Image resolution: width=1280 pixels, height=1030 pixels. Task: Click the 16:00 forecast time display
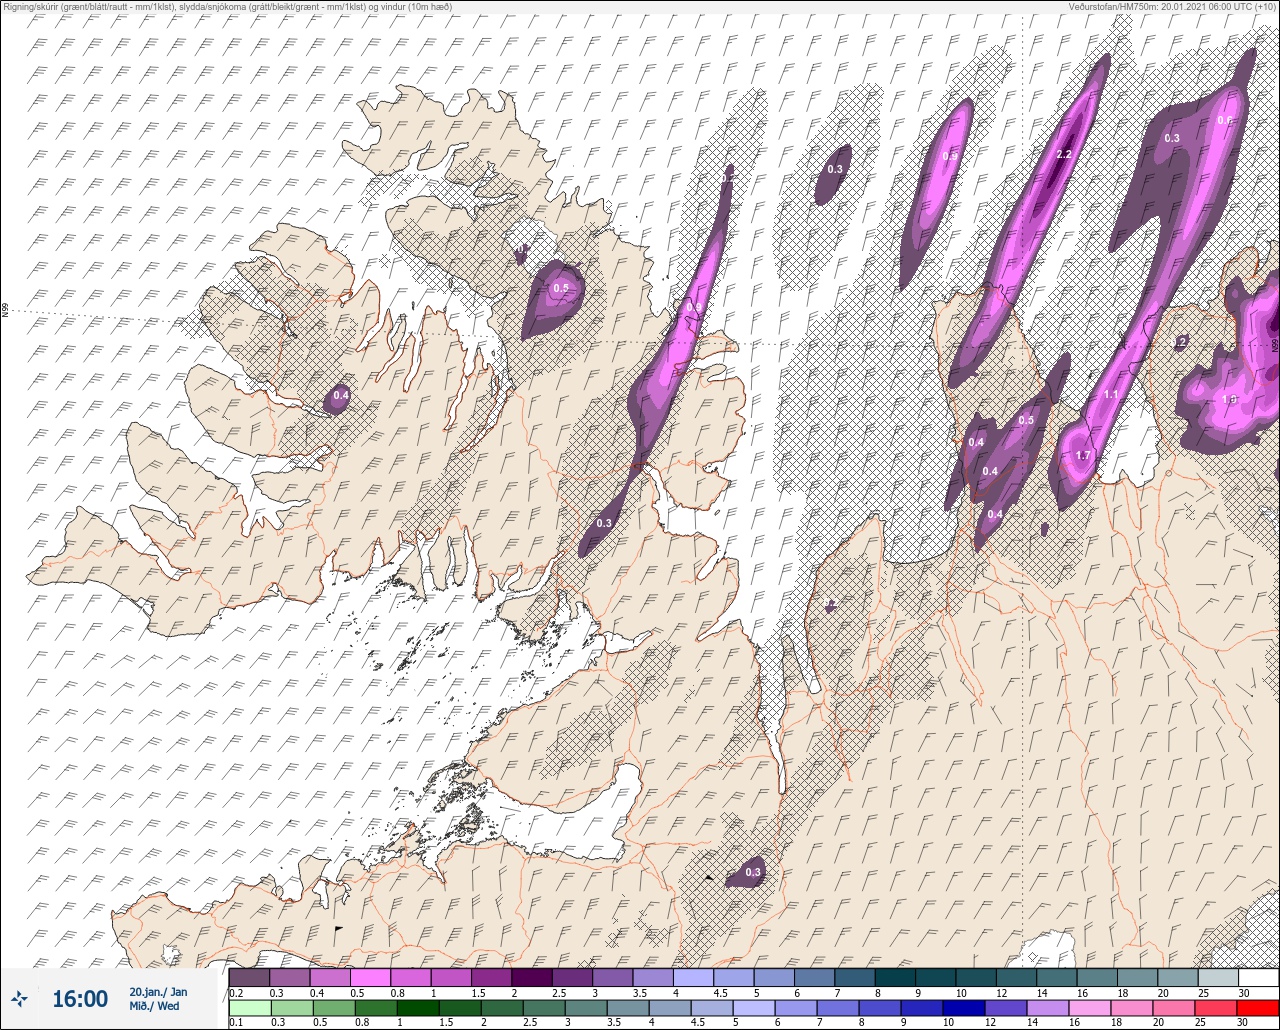tap(80, 999)
